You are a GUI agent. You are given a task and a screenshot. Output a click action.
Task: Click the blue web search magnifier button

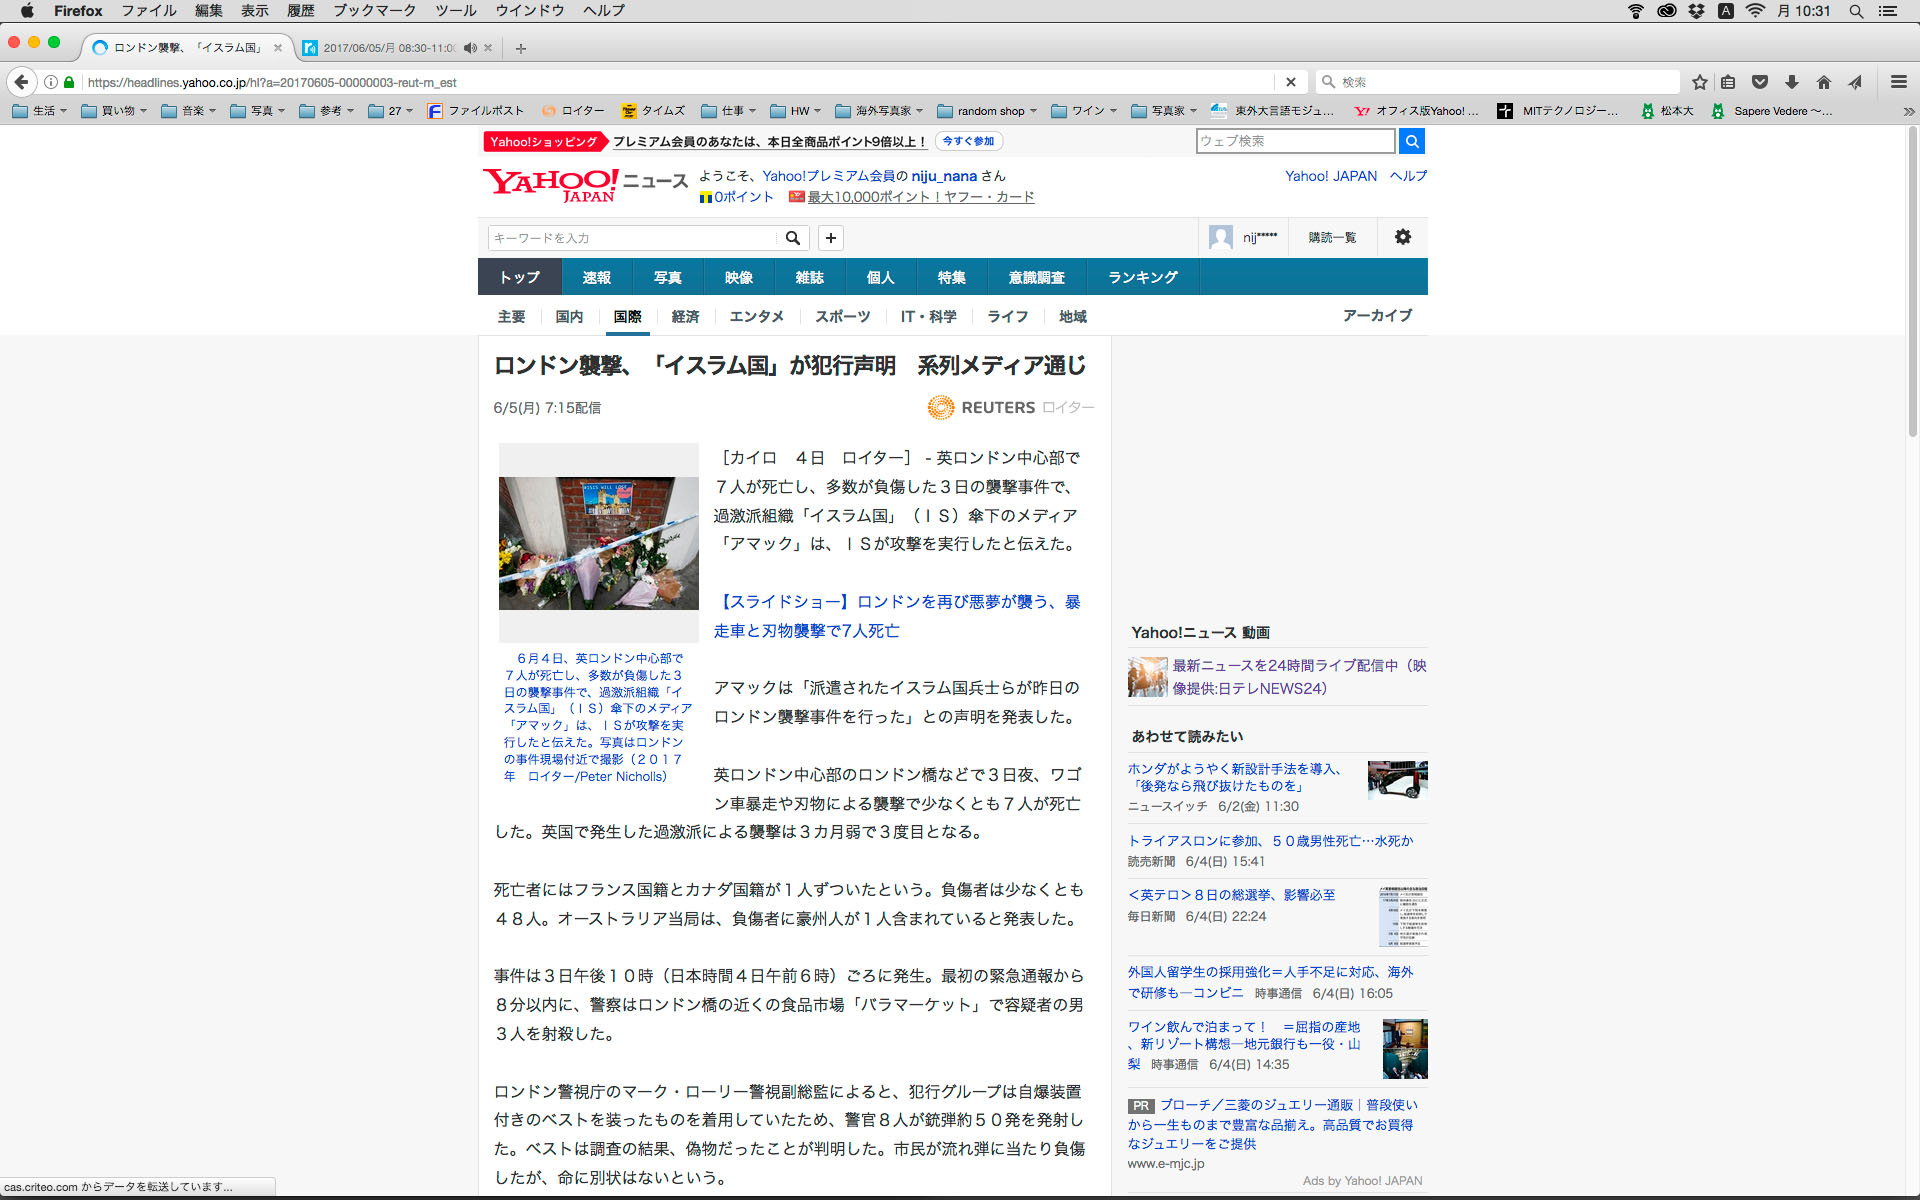pyautogui.click(x=1412, y=141)
